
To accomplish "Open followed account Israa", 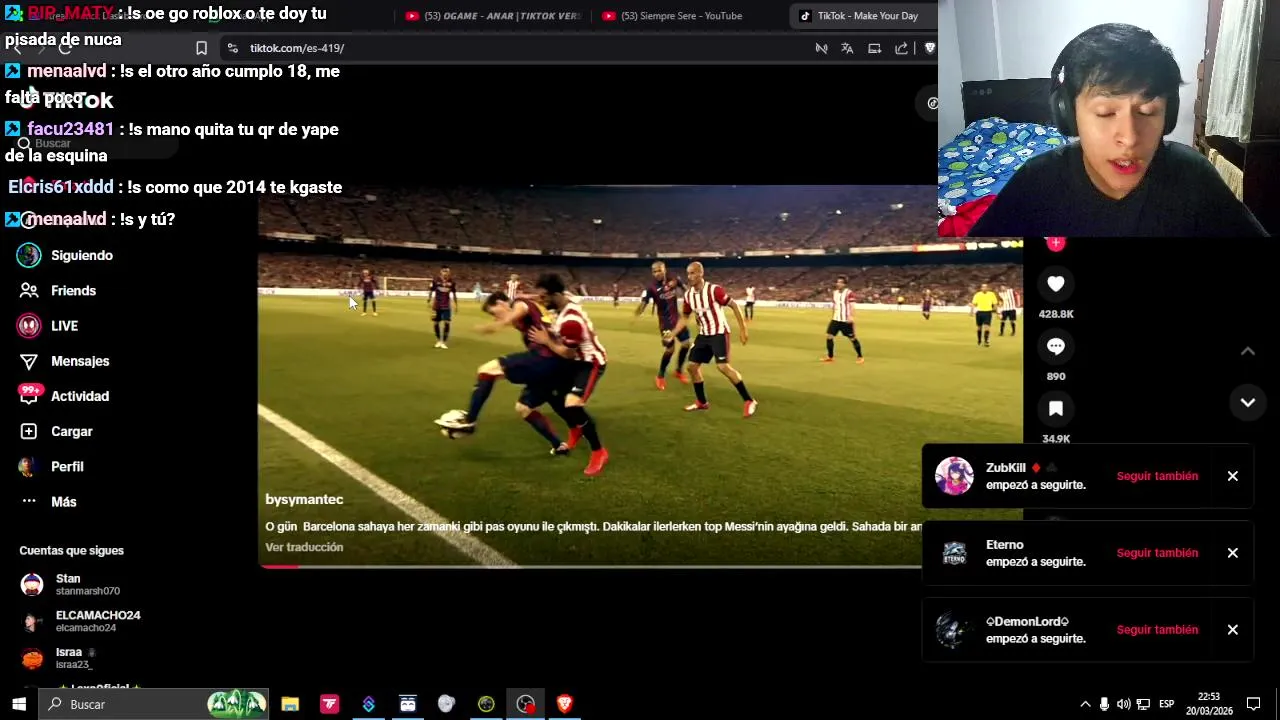I will pyautogui.click(x=60, y=658).
